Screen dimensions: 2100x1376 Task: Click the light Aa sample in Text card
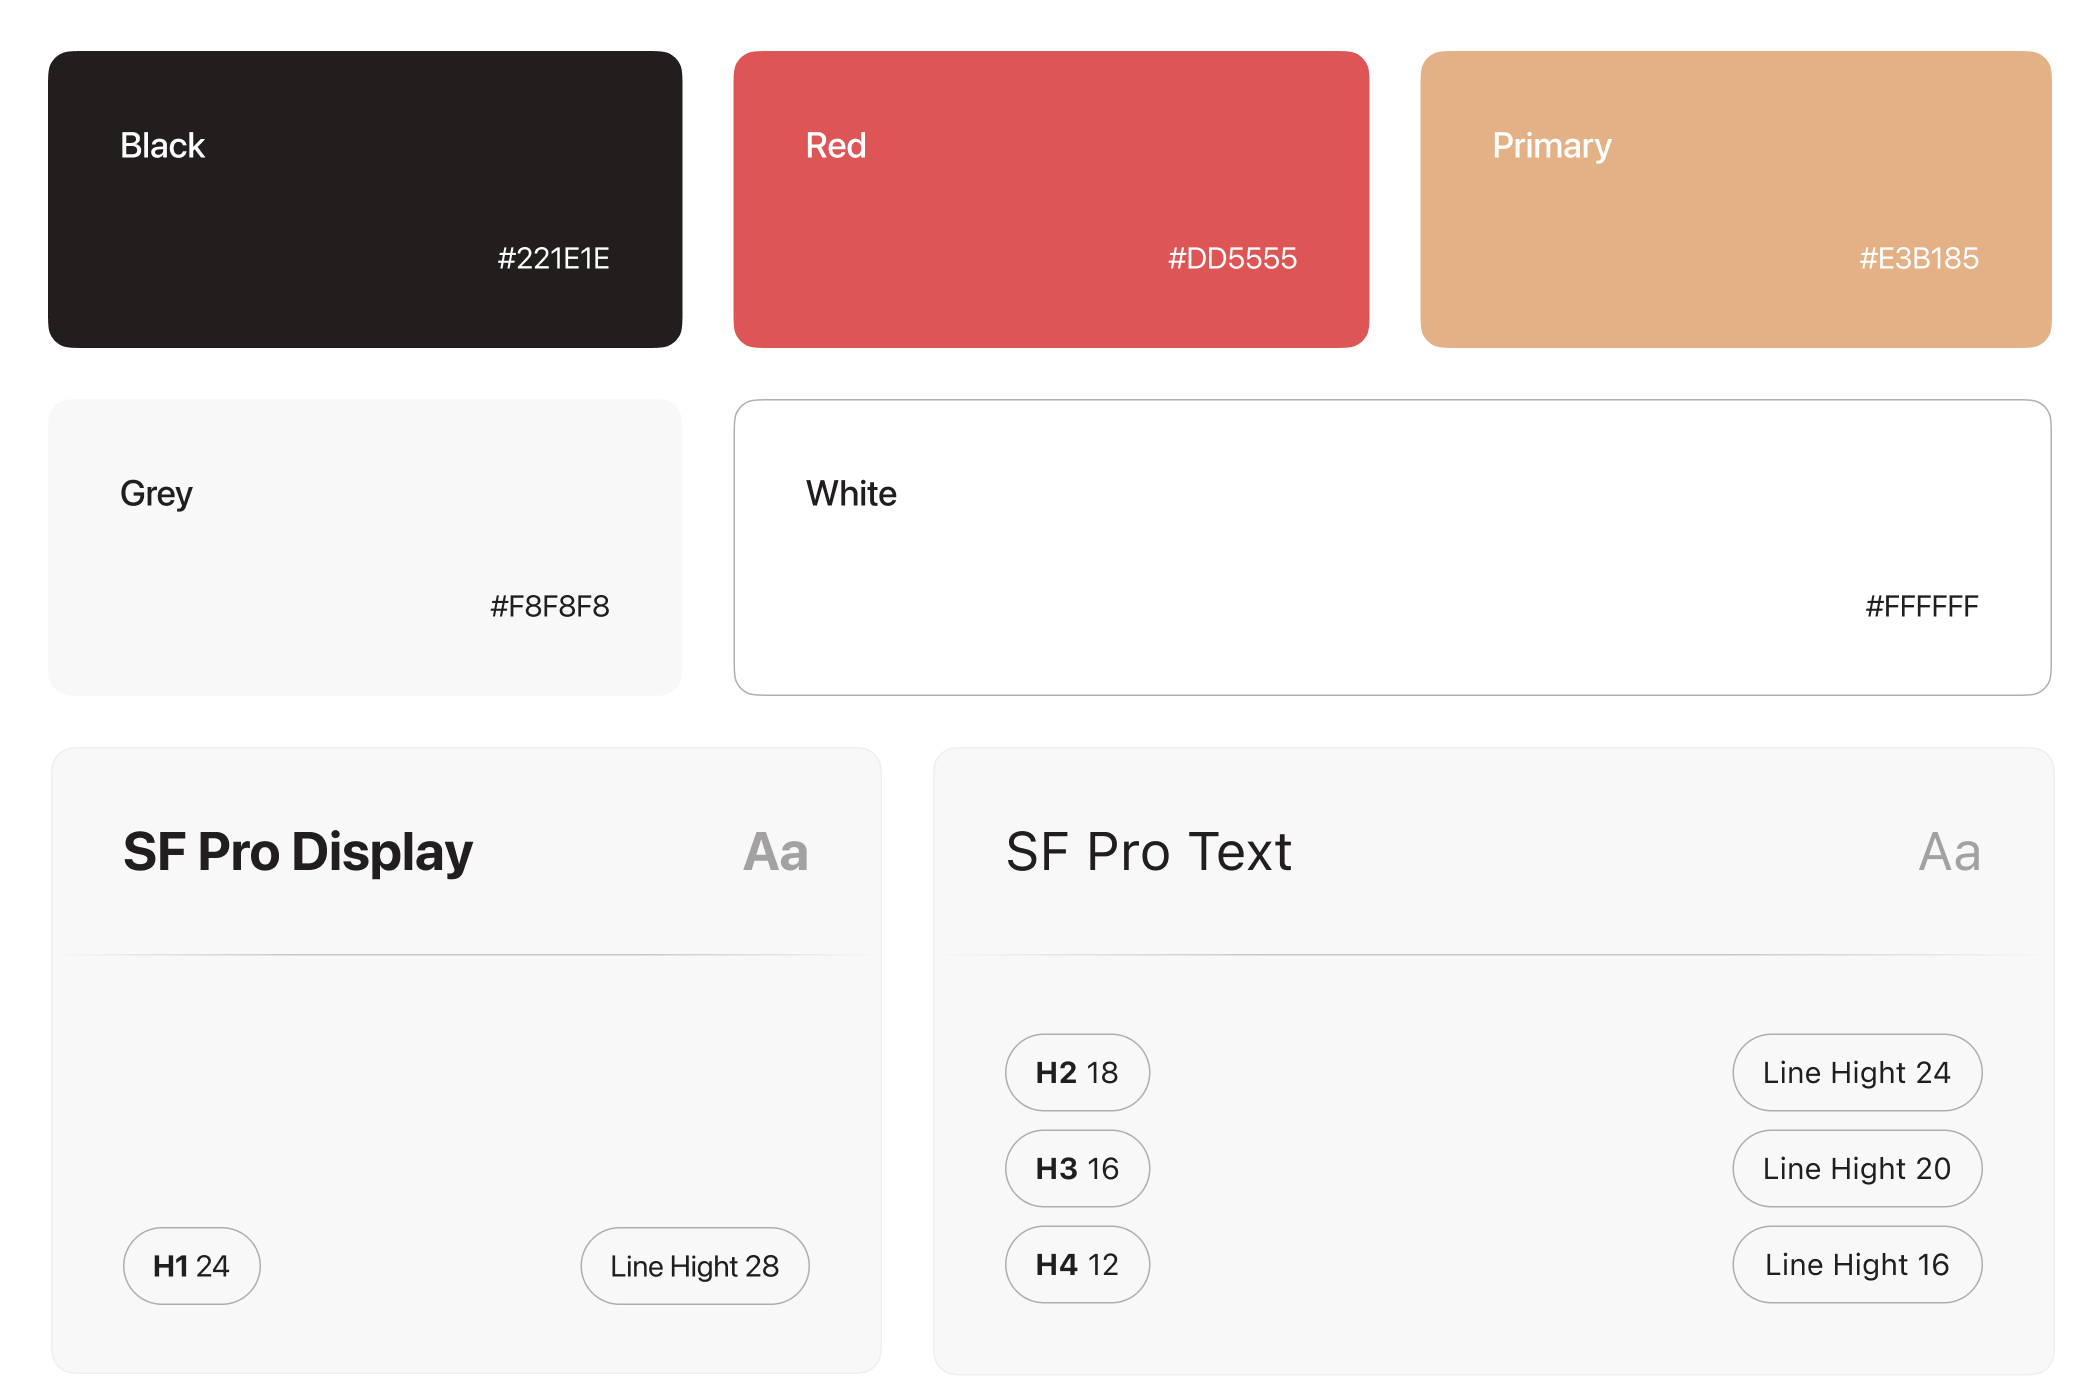(1949, 852)
